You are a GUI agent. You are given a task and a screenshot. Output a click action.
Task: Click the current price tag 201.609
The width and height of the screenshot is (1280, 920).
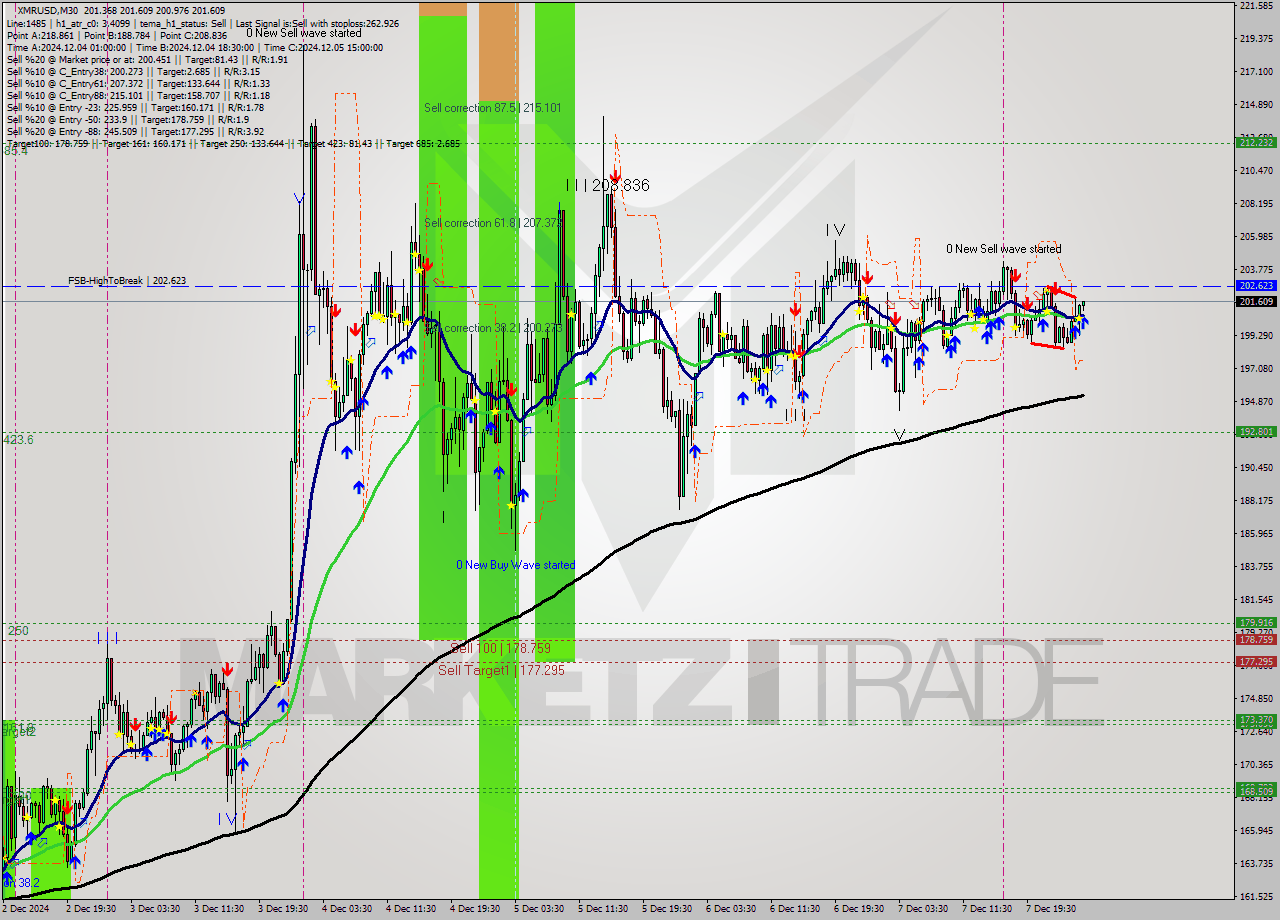click(x=1256, y=301)
